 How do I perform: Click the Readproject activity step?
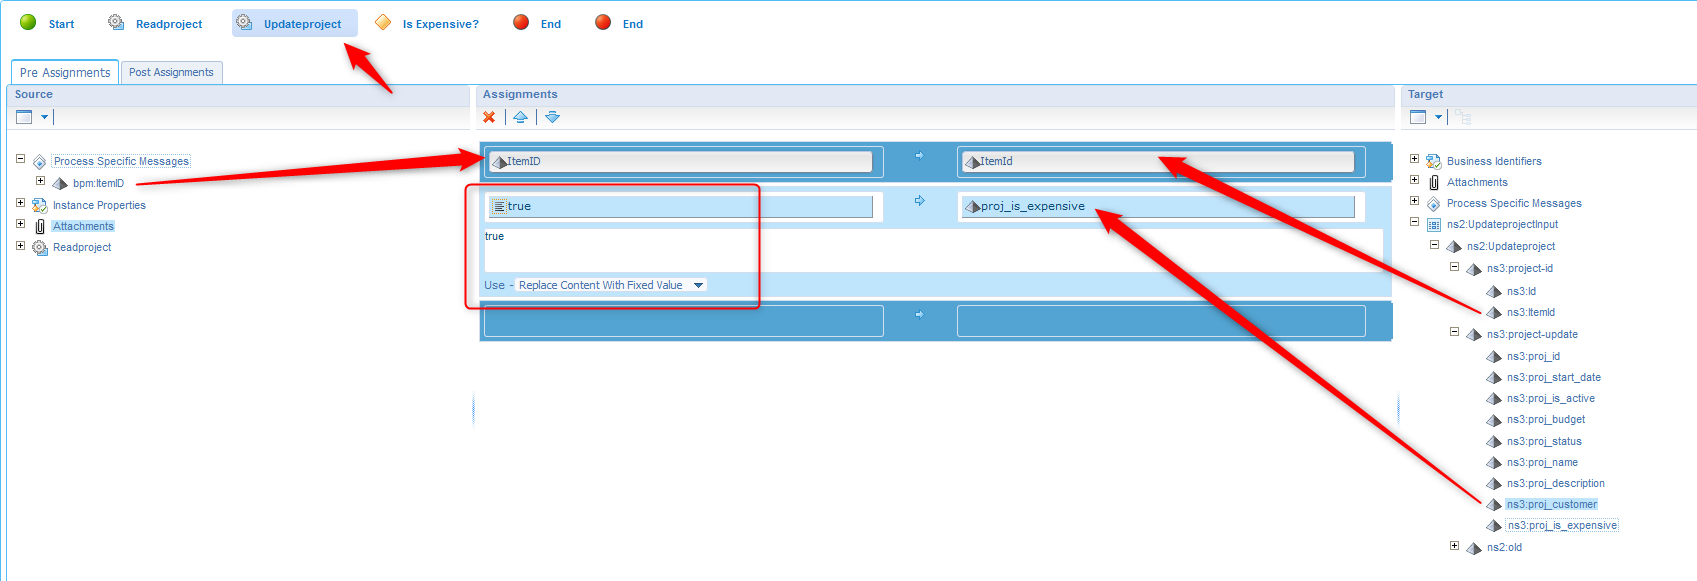(168, 24)
